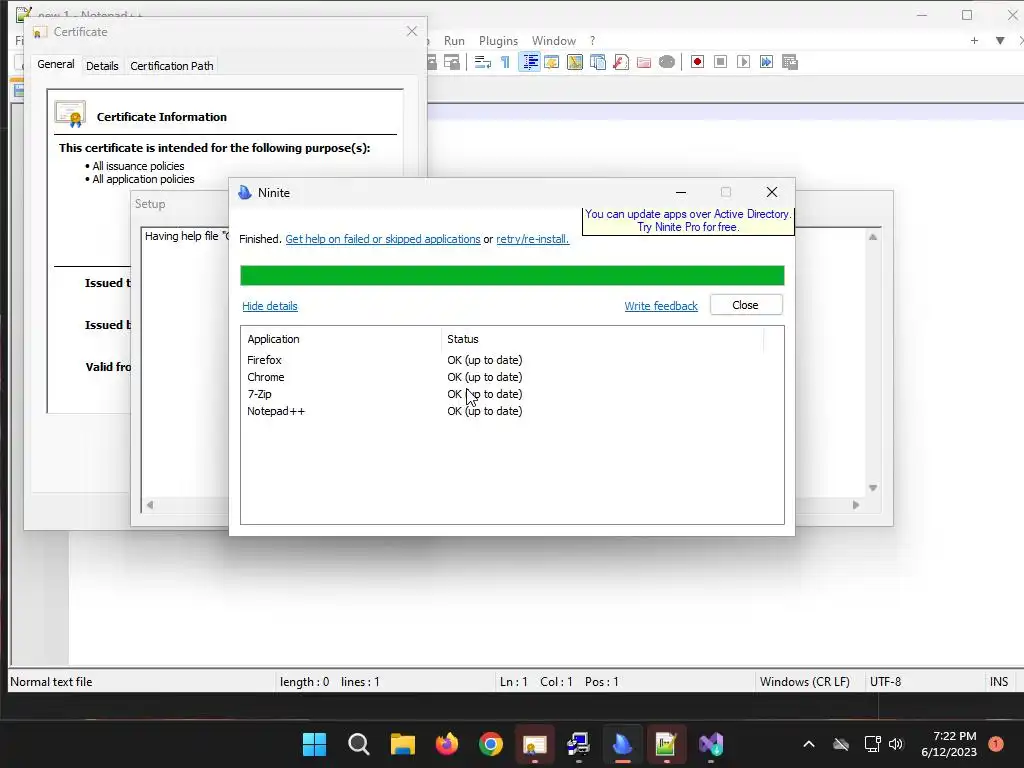This screenshot has height=768, width=1024.
Task: Open notification badge in tray
Action: (996, 744)
